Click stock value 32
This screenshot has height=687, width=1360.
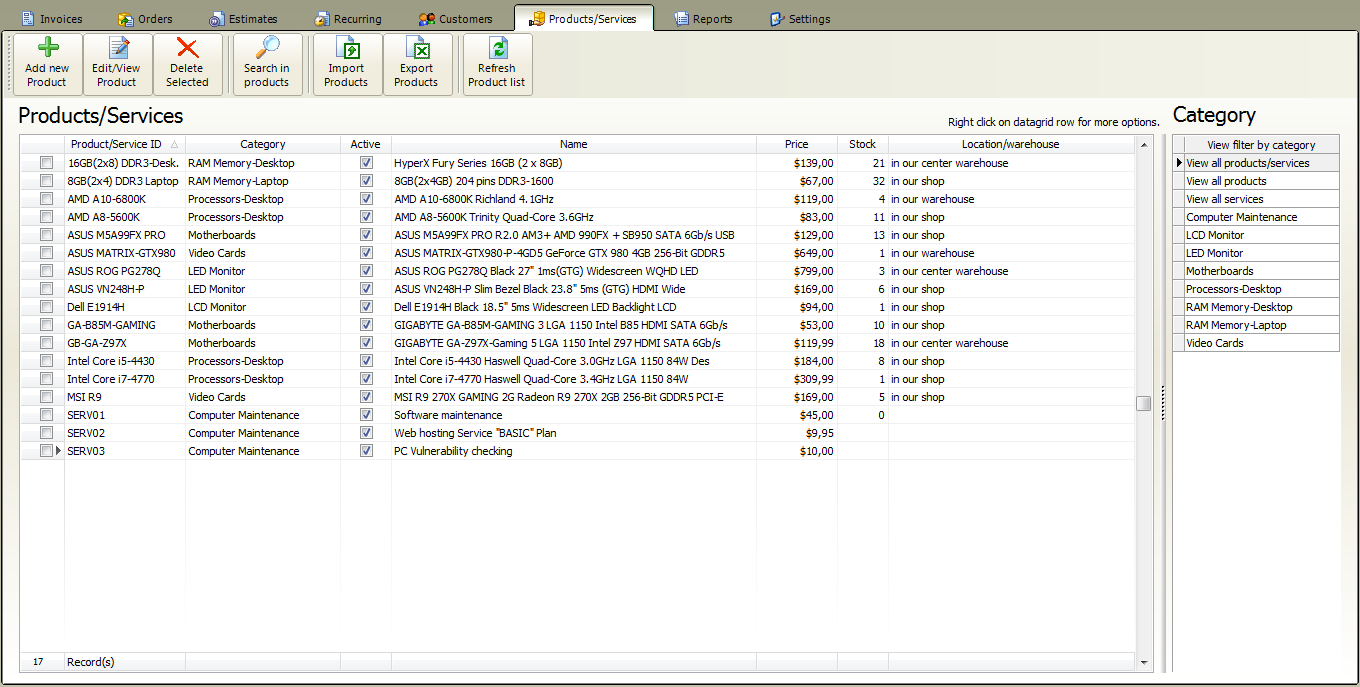(863, 181)
